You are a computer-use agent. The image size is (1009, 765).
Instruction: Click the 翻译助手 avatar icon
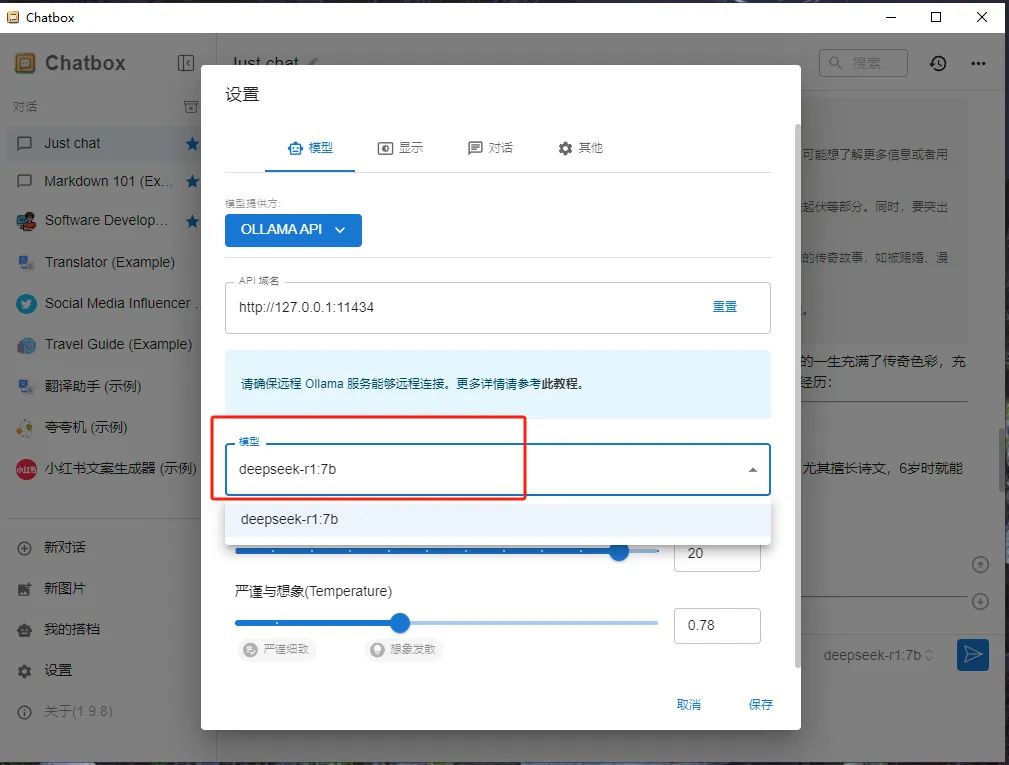tap(26, 386)
